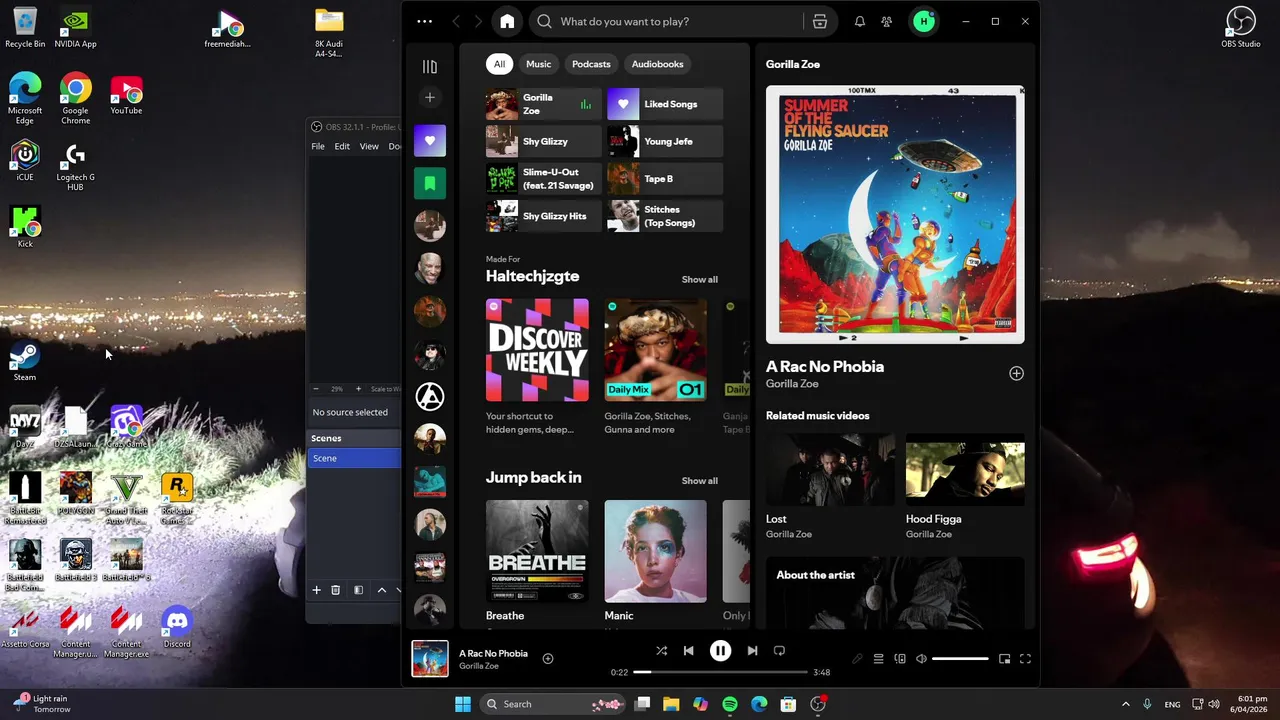Click the plus Create playlist icon in sidebar
The image size is (1280, 720).
[430, 97]
